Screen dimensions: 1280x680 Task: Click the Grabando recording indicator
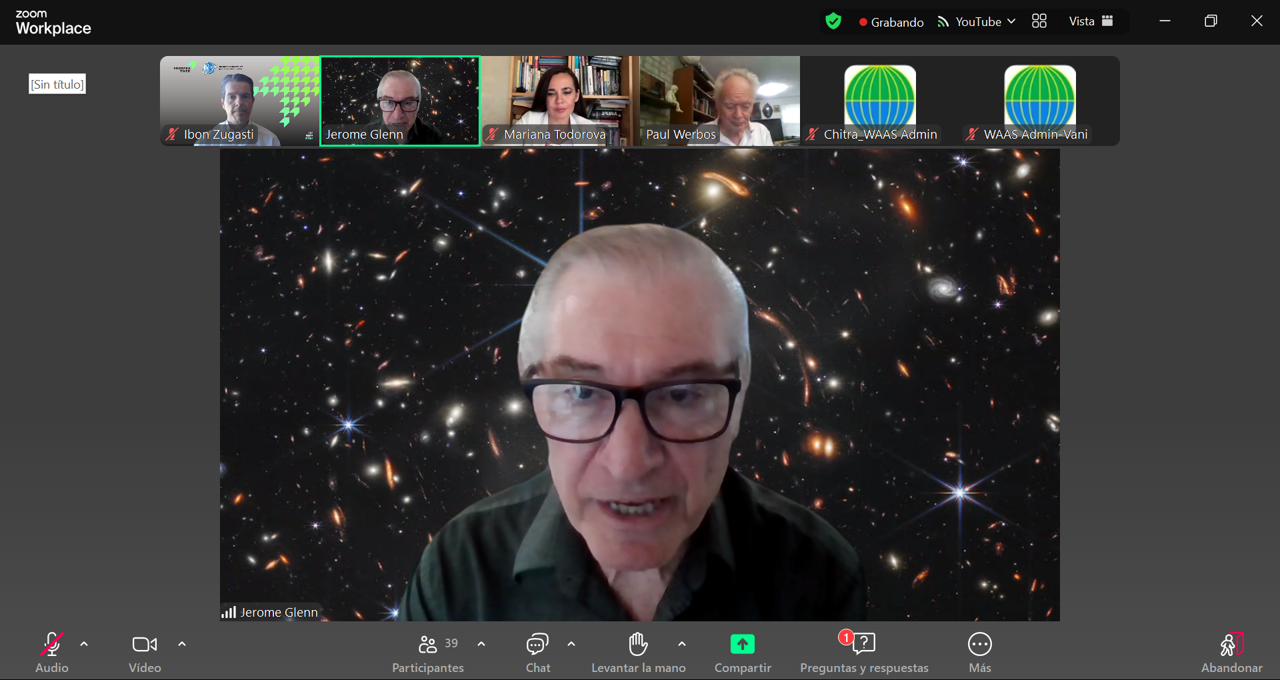point(891,22)
